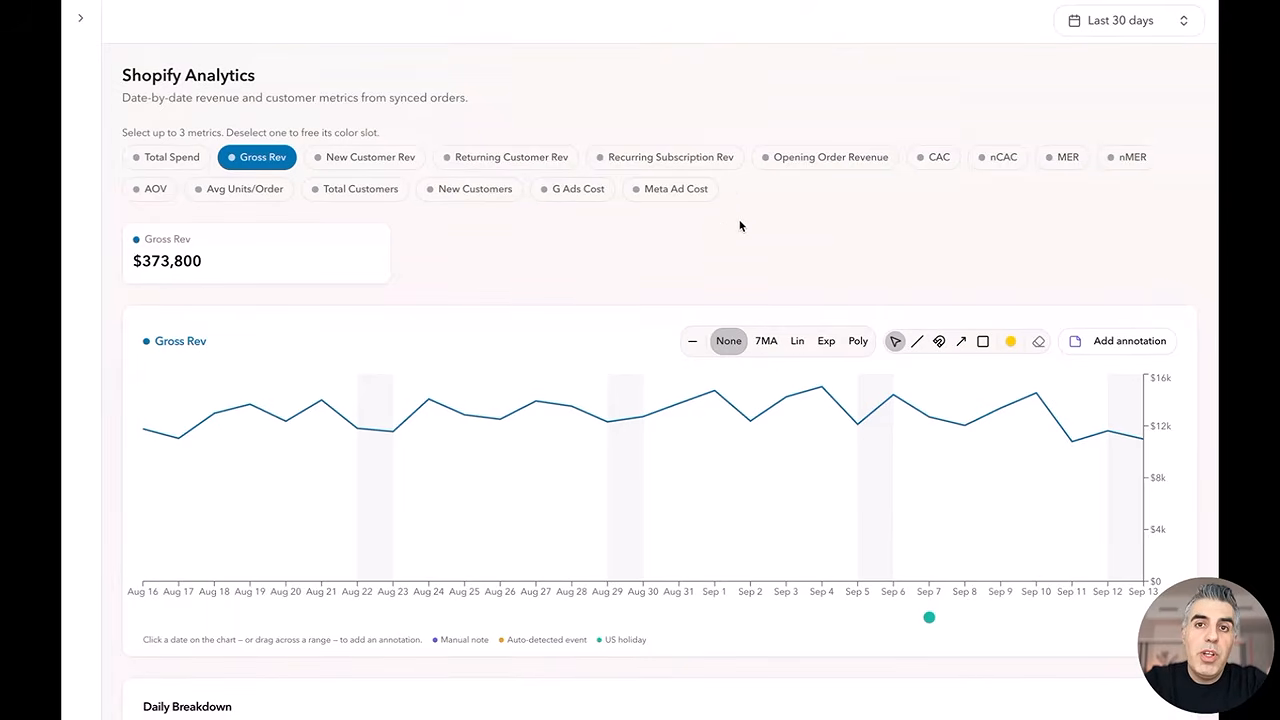Toggle the Avg Units/Order metric chip
The width and height of the screenshot is (1280, 720).
(239, 189)
